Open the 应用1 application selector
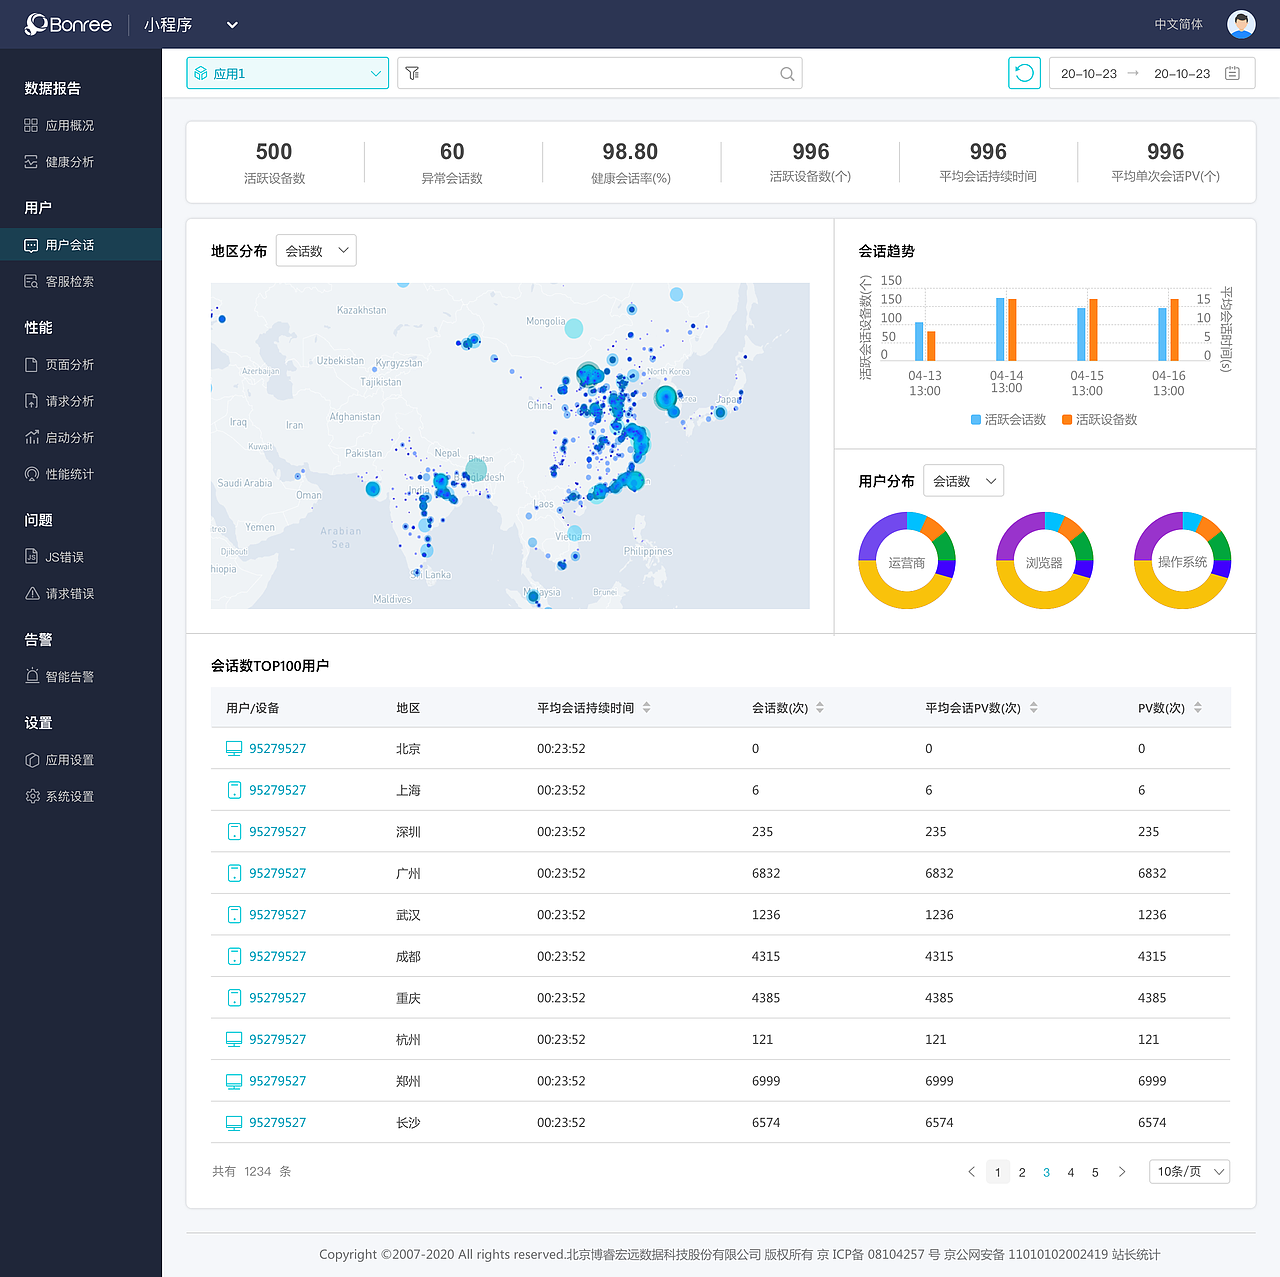Image resolution: width=1280 pixels, height=1277 pixels. (287, 73)
